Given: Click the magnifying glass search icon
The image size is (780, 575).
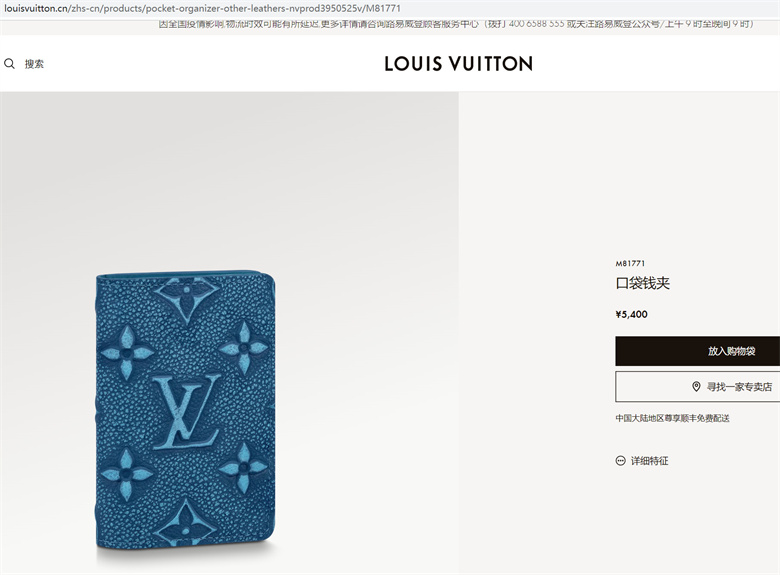Looking at the screenshot, I should pos(9,64).
